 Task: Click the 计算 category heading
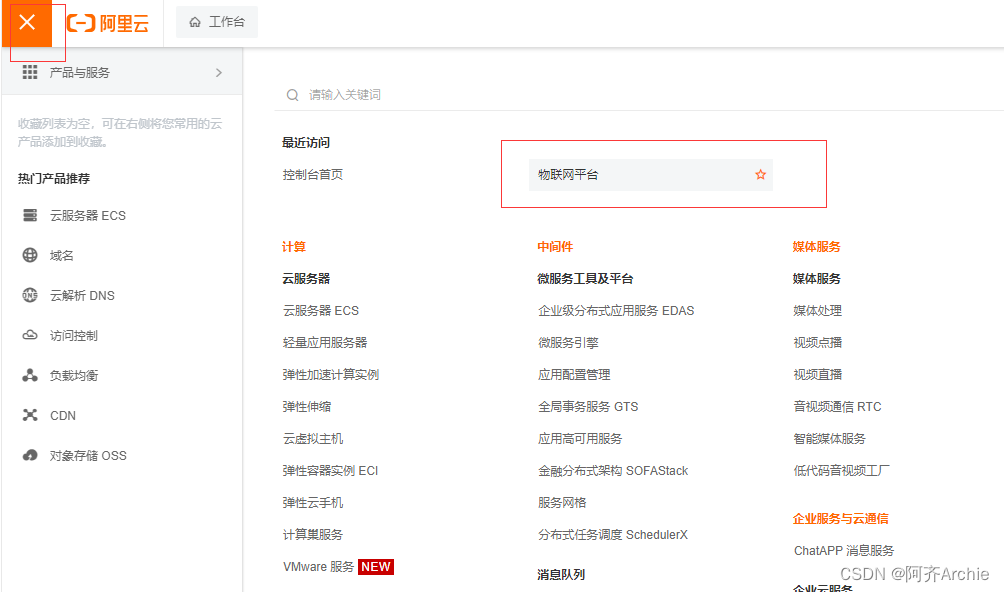click(x=294, y=246)
